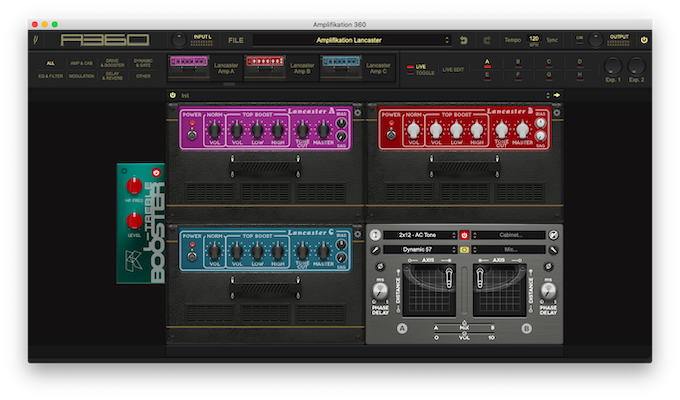The width and height of the screenshot is (680, 400).
Task: Click the yellow cabinet link button
Action: (x=464, y=250)
